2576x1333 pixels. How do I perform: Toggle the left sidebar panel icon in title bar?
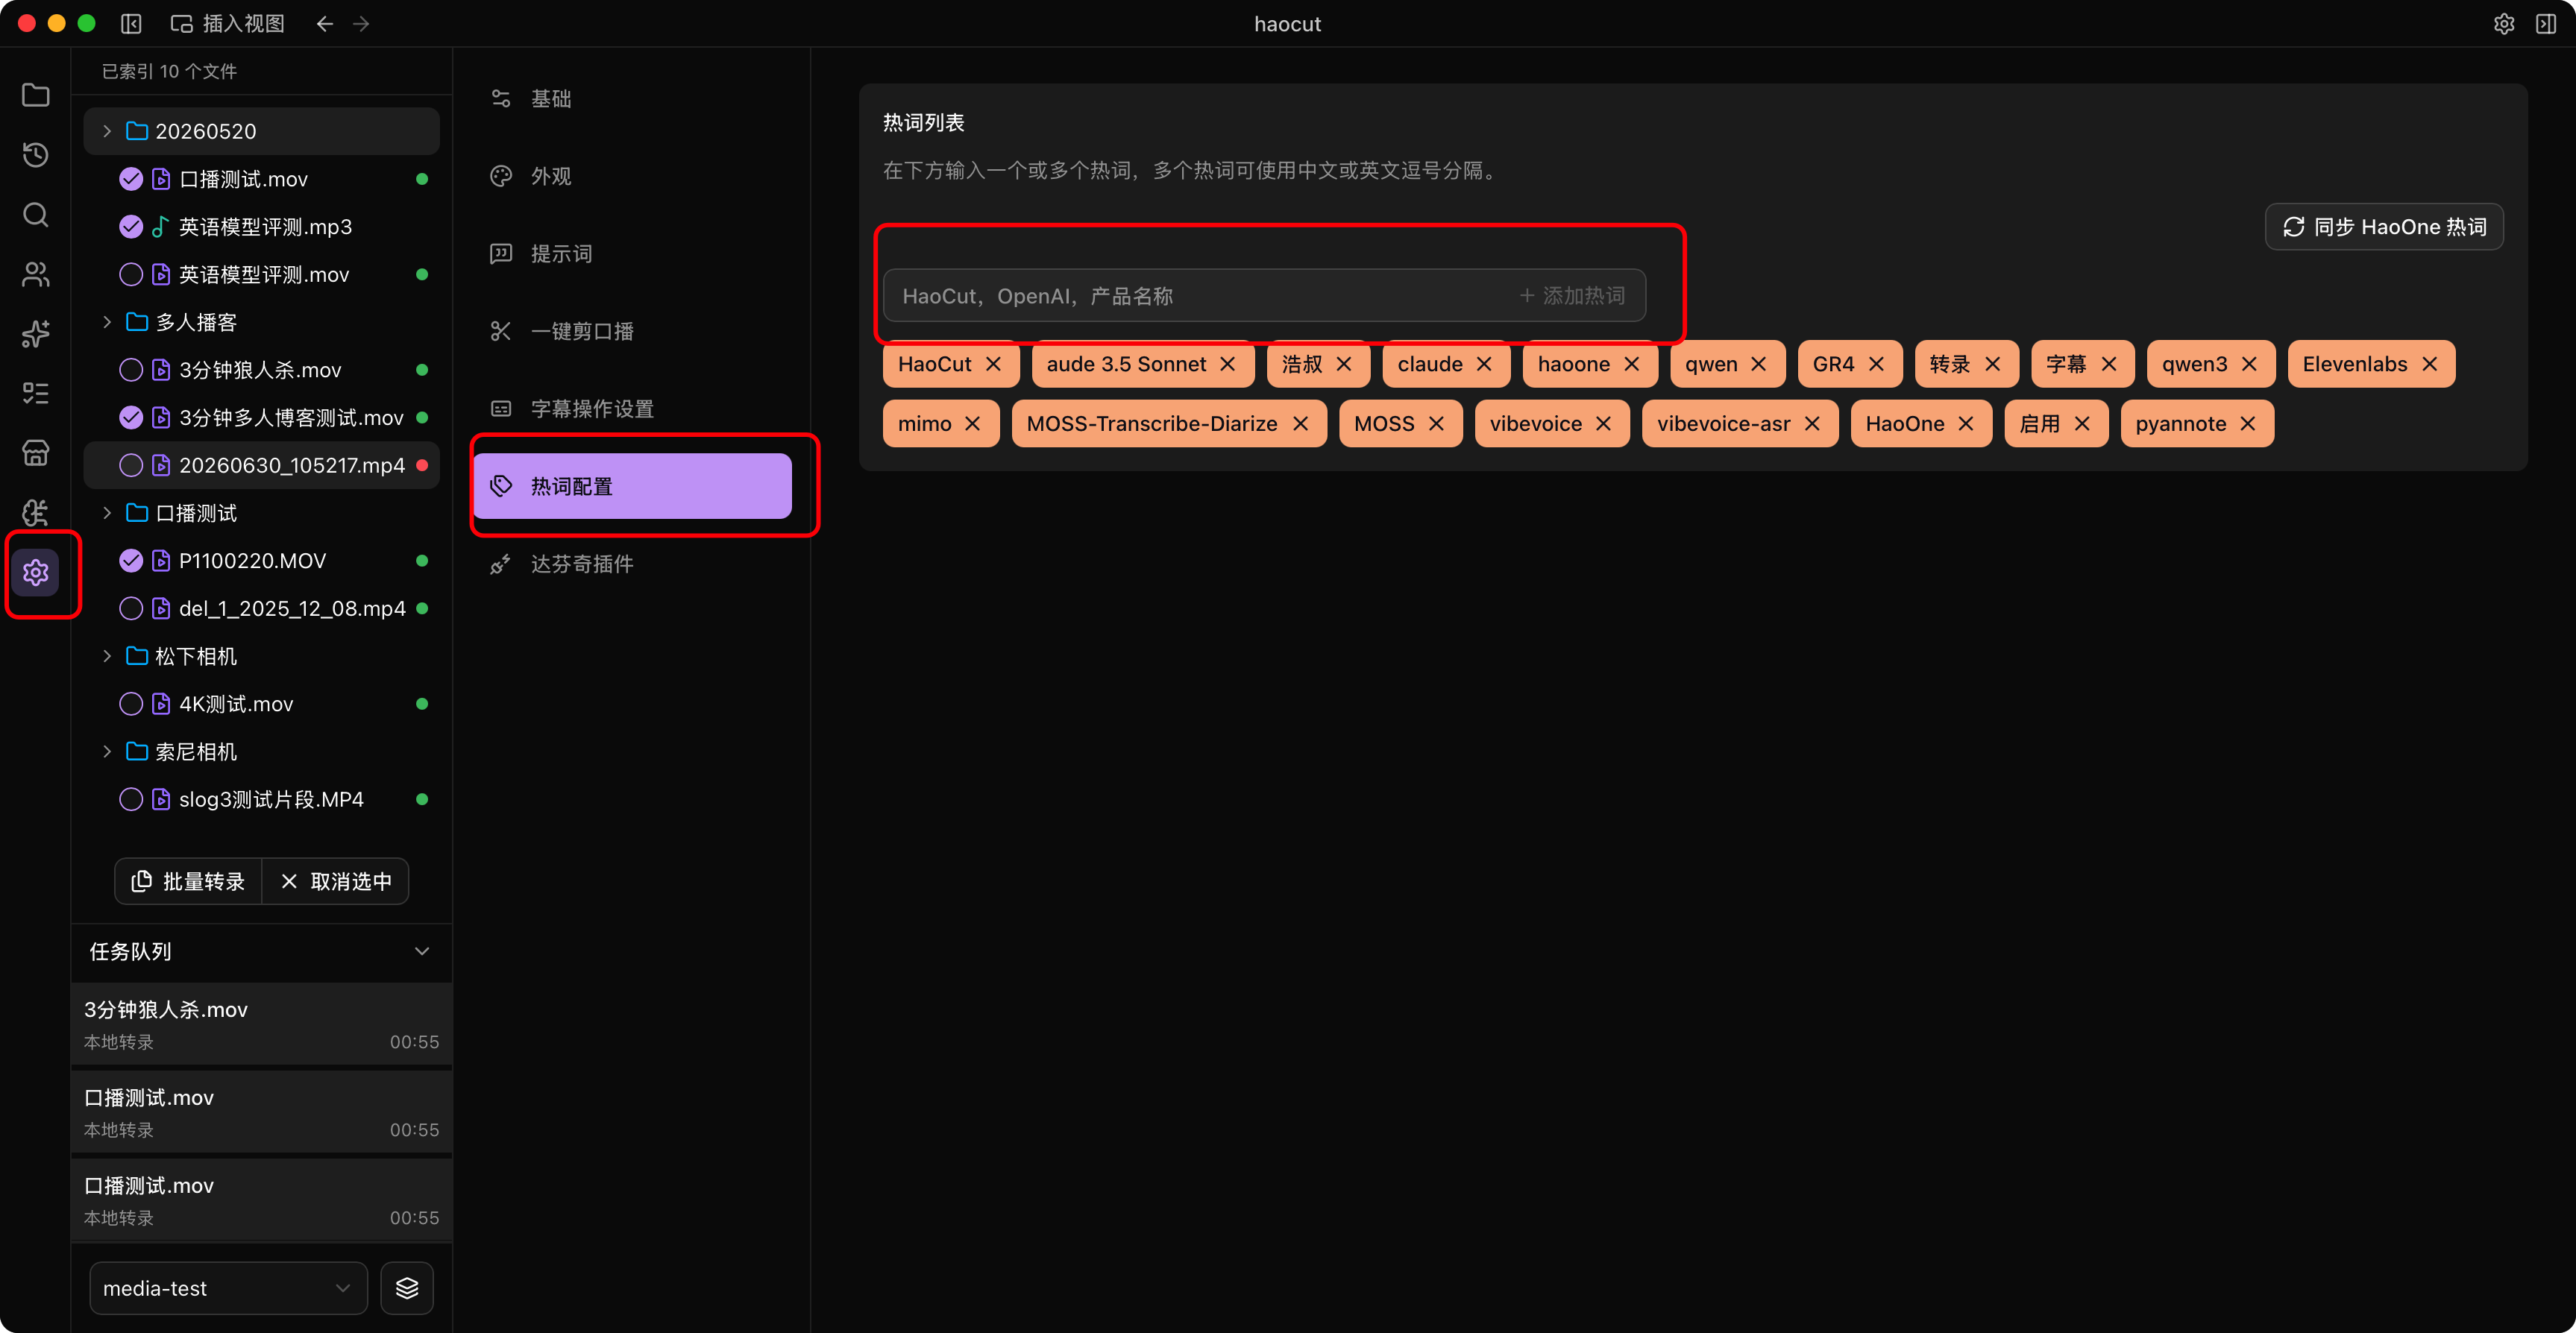[131, 23]
